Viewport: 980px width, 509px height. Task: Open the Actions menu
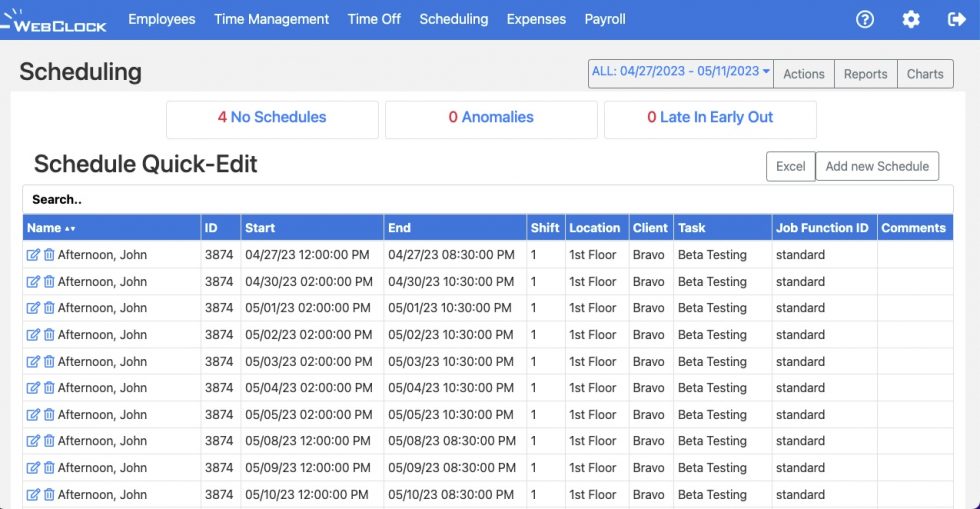pos(804,74)
